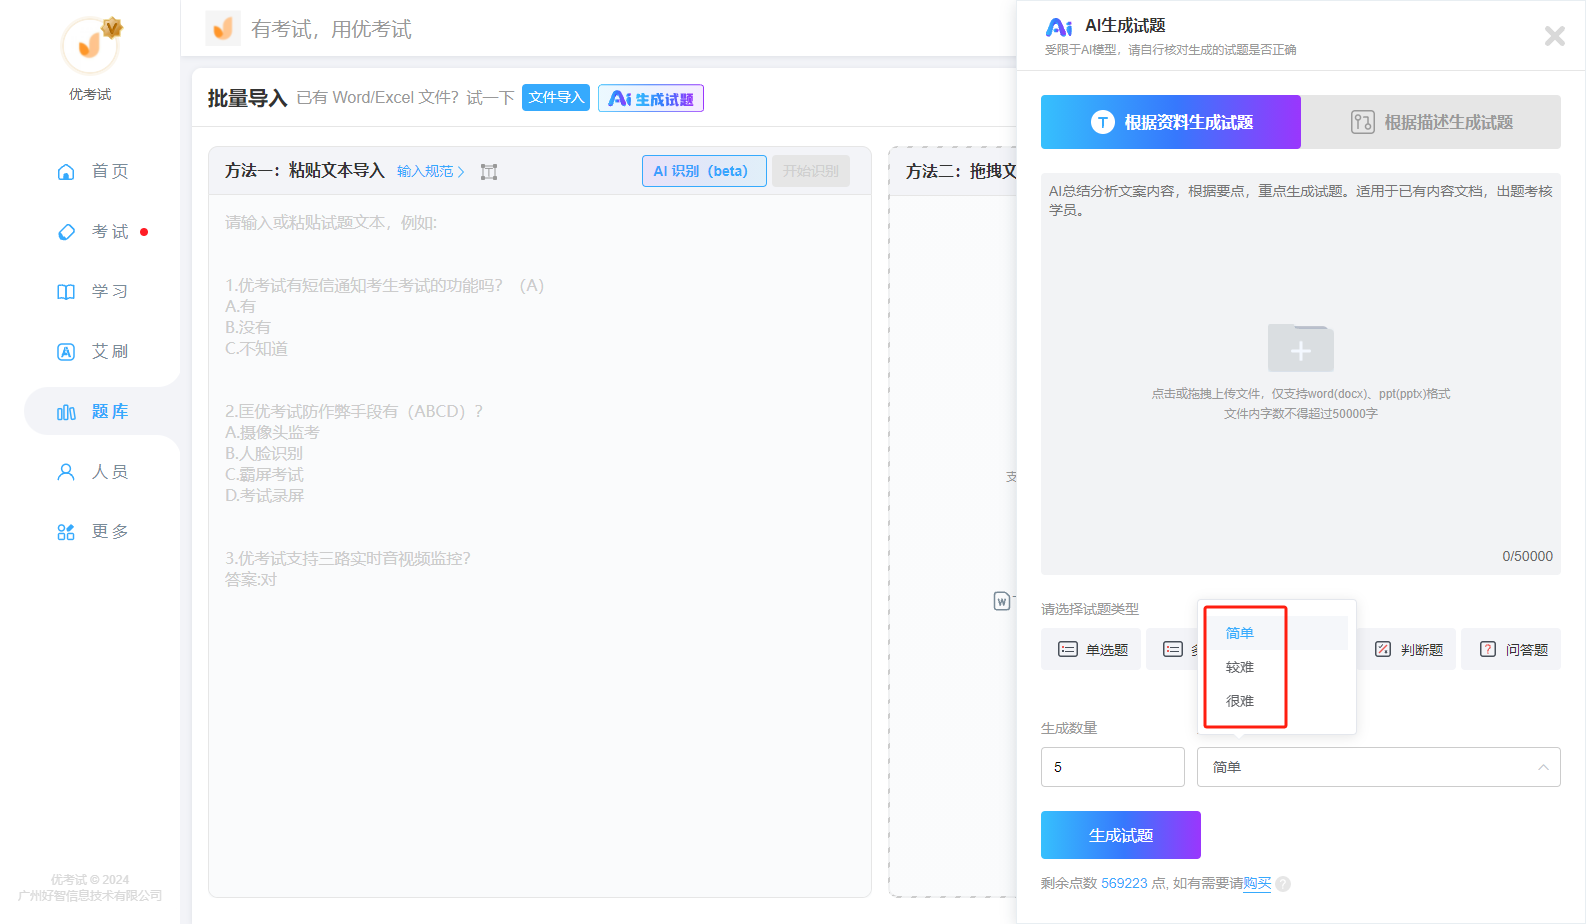Click the orange logo in the header
This screenshot has height=924, width=1586.
tap(223, 28)
